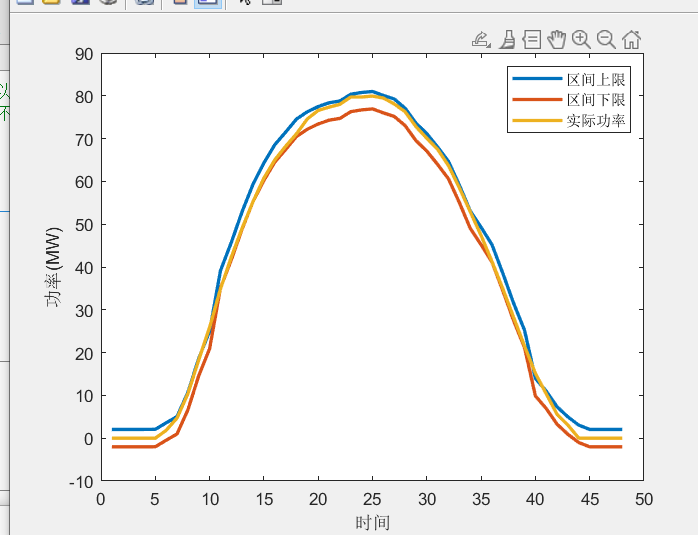698x535 pixels.
Task: Enable the Data Tips tool
Action: pos(532,40)
